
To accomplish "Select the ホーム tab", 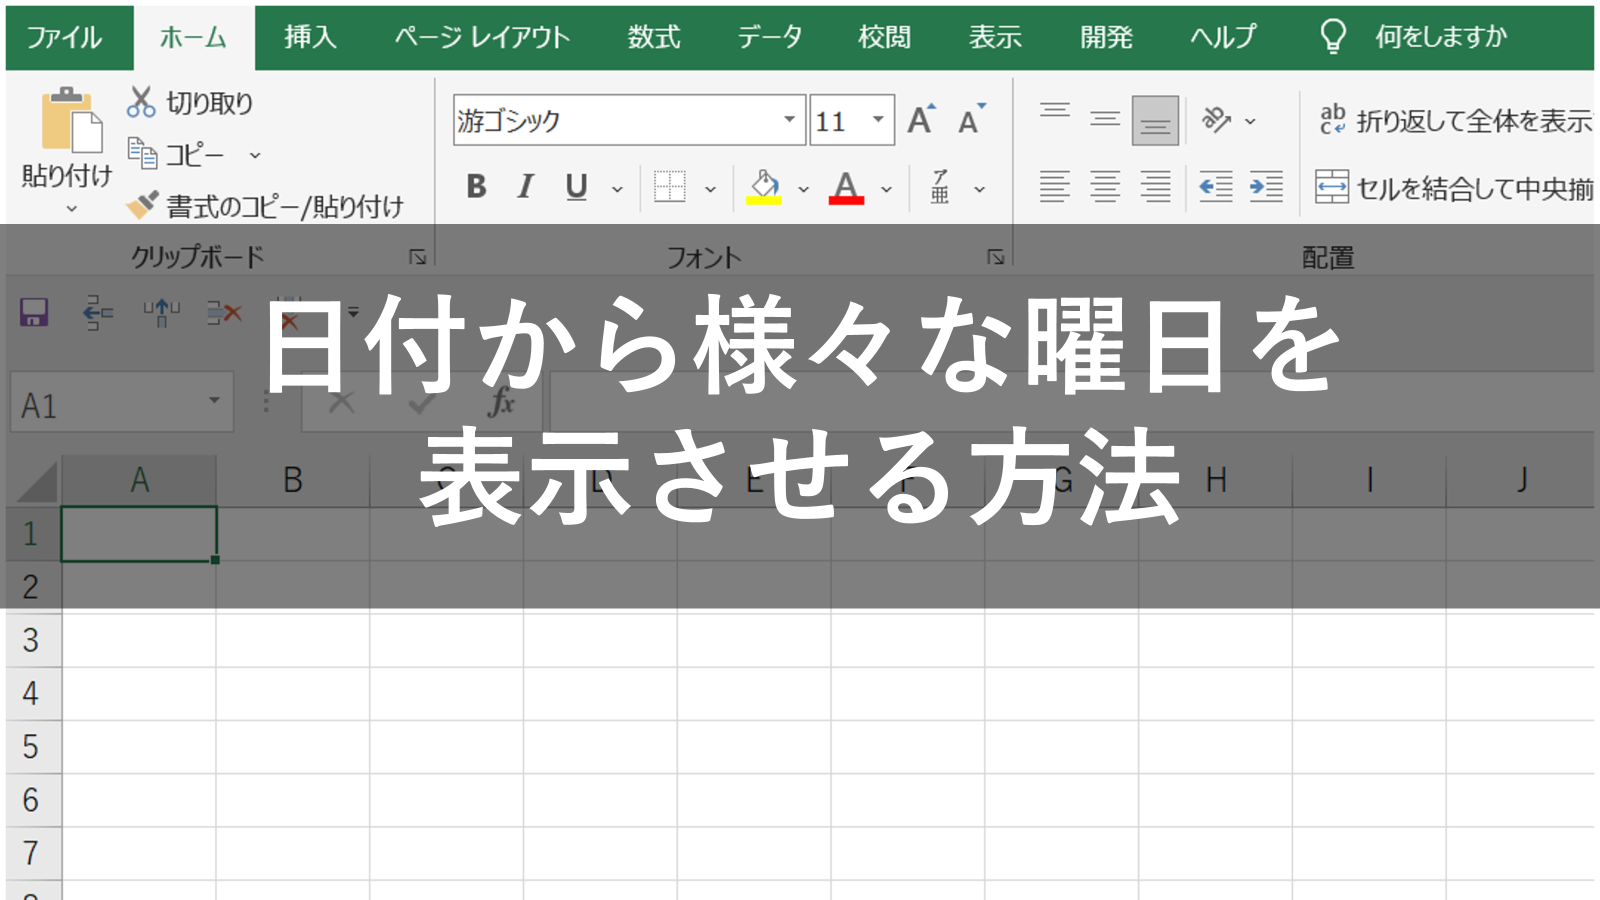I will point(193,38).
